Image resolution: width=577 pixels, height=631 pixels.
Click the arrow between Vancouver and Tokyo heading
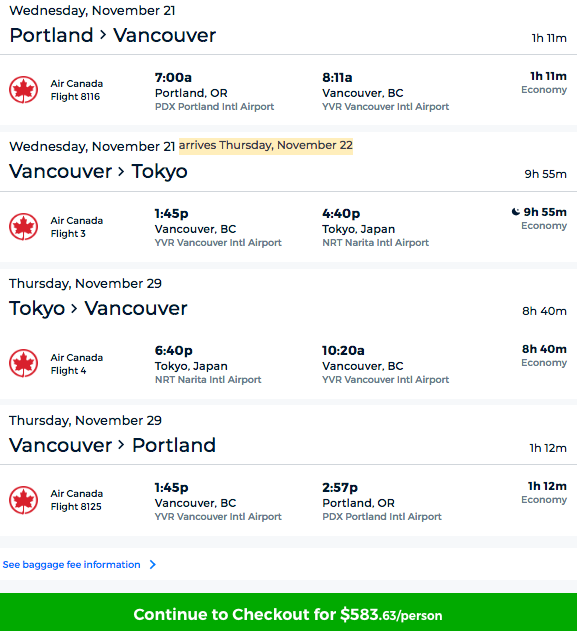tap(121, 172)
